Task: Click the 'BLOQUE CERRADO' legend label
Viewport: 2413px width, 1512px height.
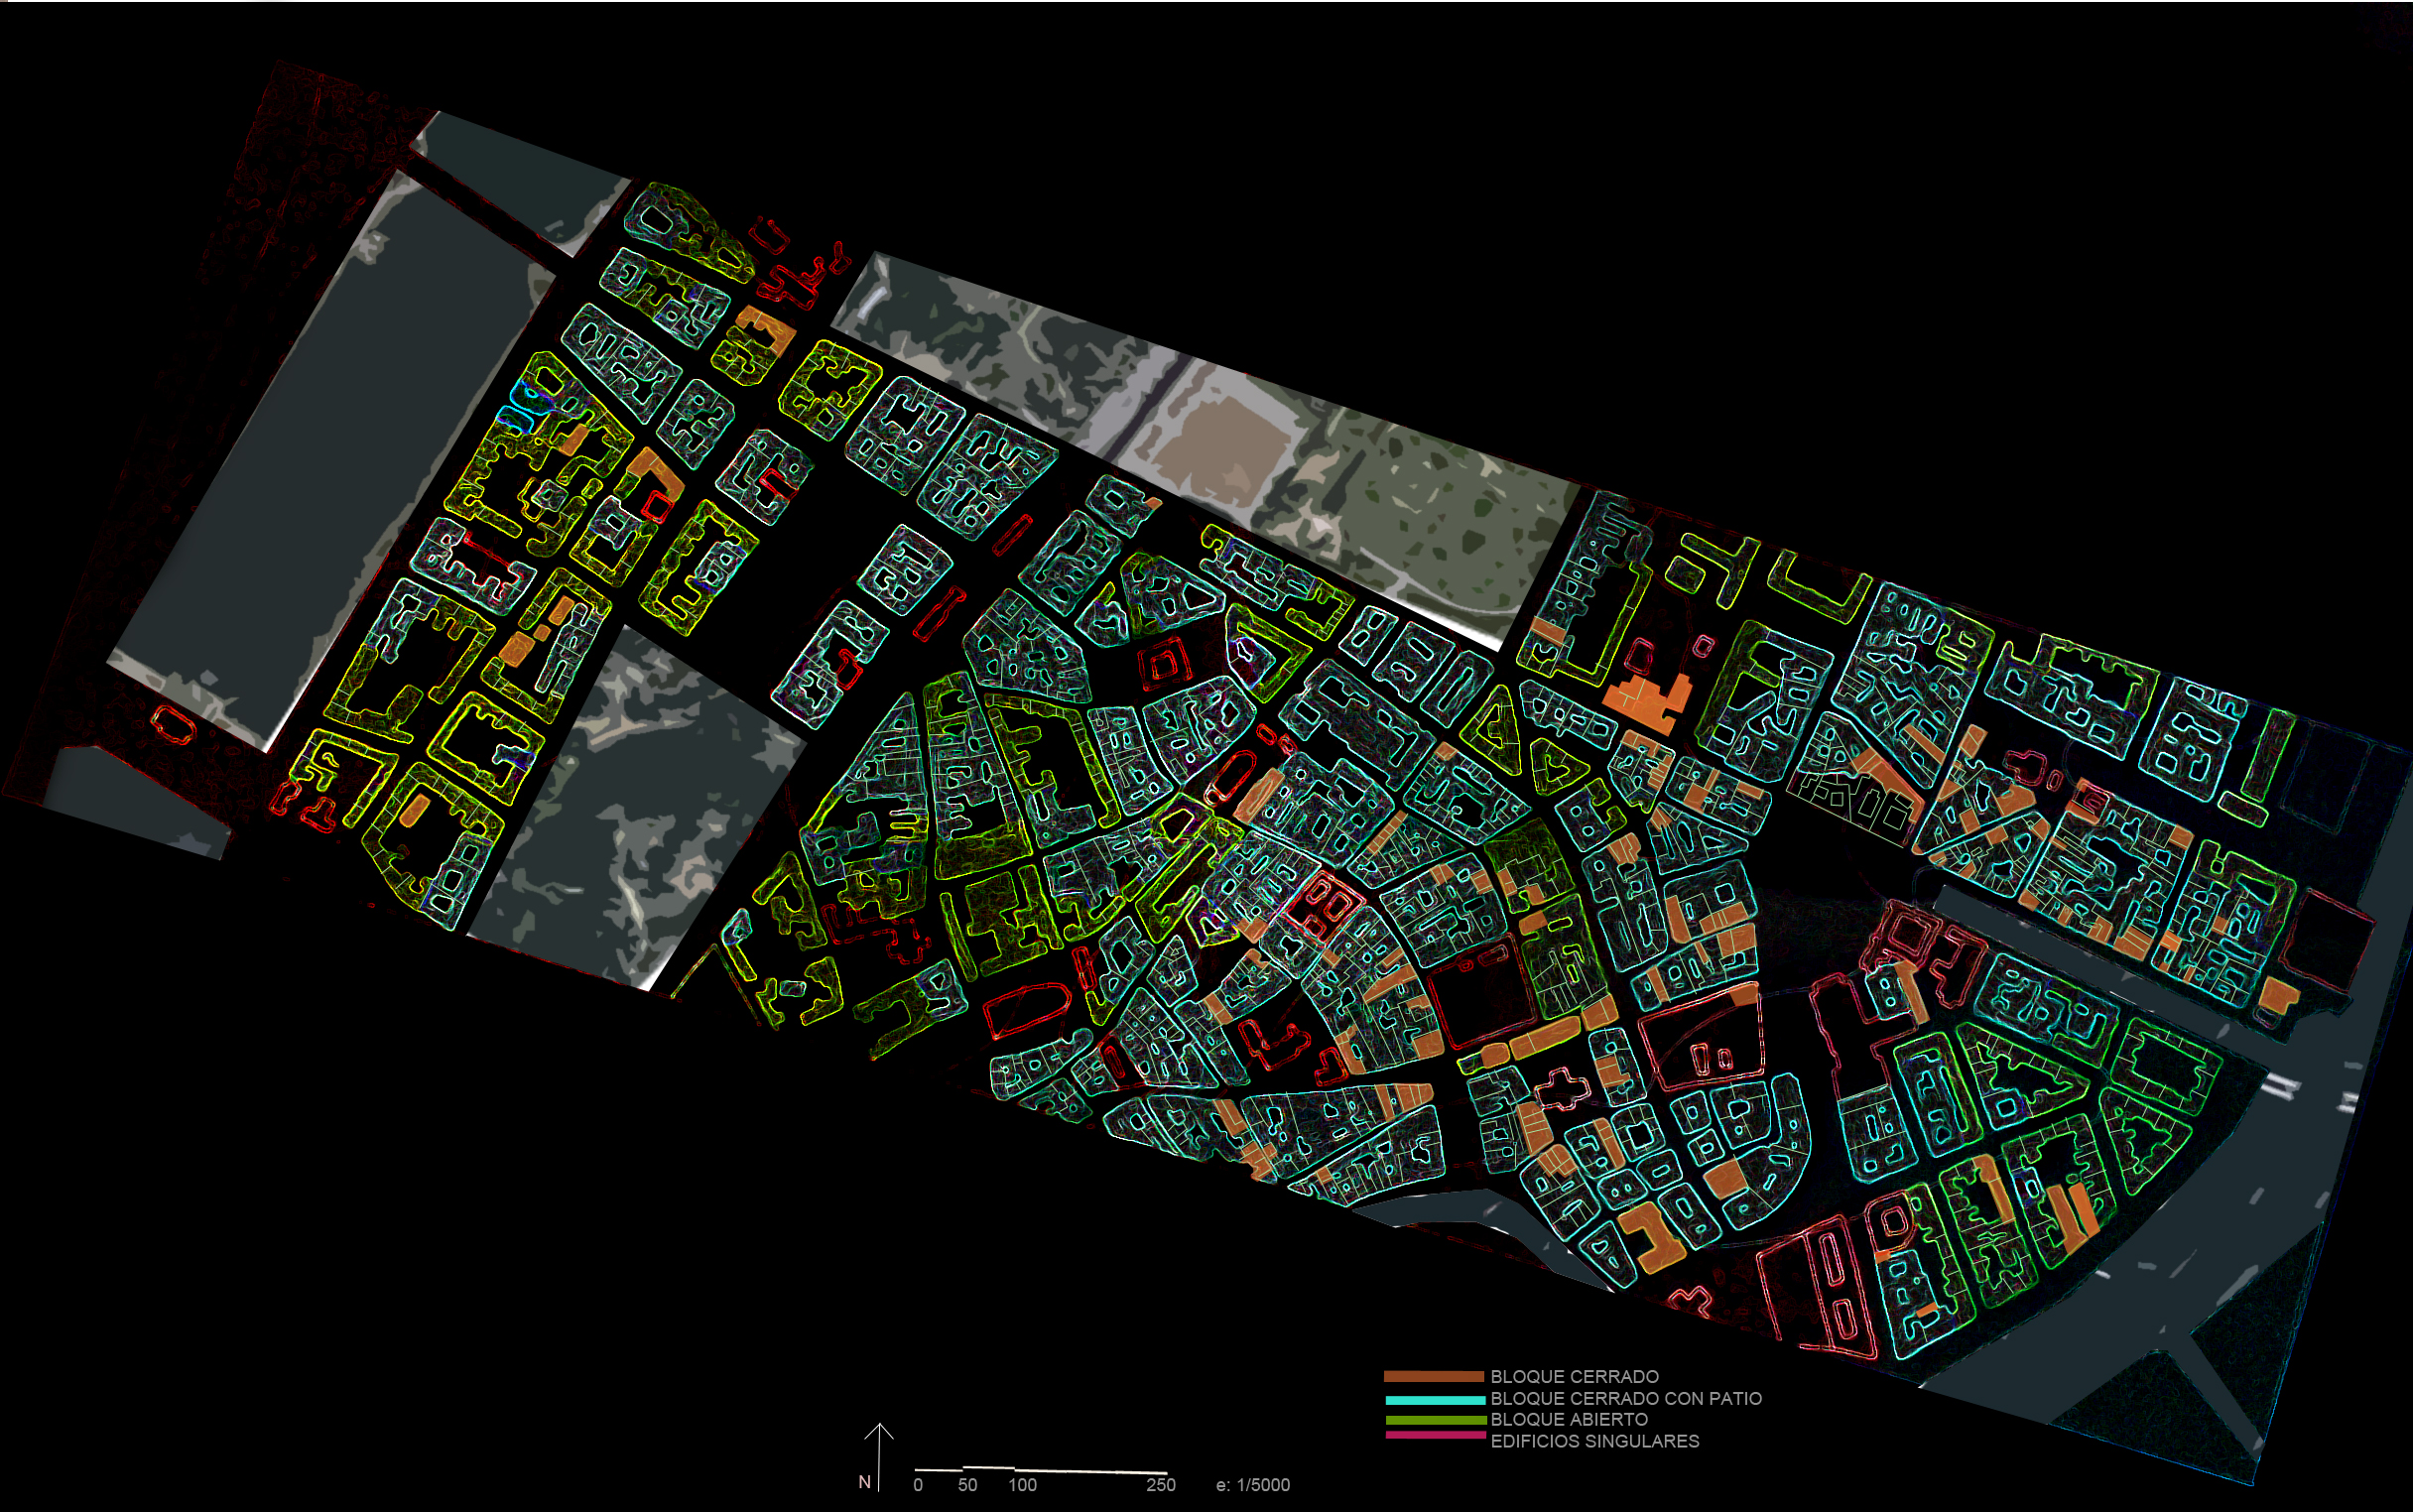Action: tap(1574, 1377)
